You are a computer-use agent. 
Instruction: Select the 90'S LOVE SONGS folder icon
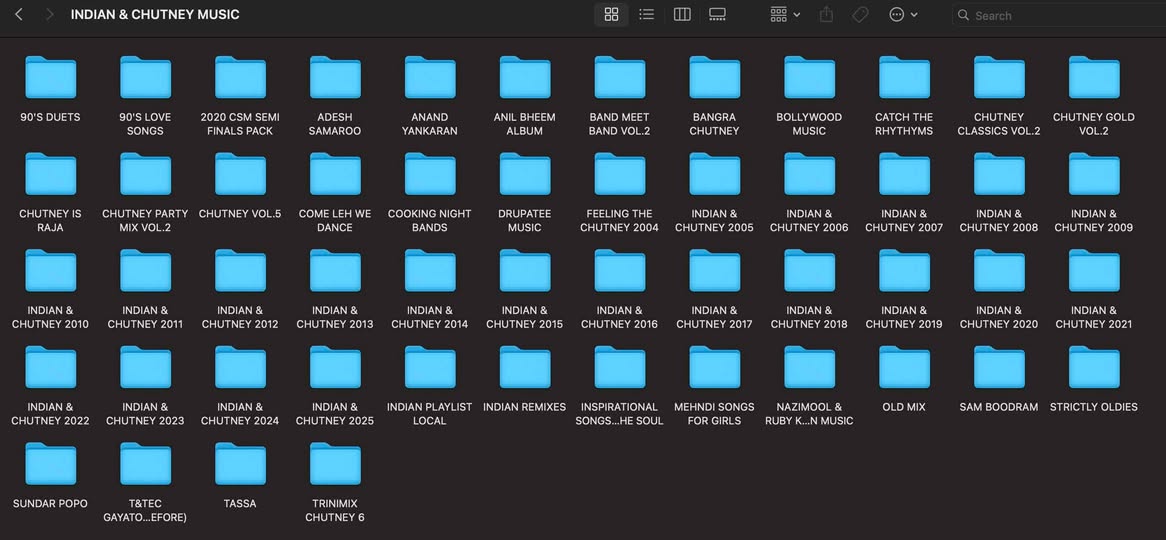coord(146,77)
